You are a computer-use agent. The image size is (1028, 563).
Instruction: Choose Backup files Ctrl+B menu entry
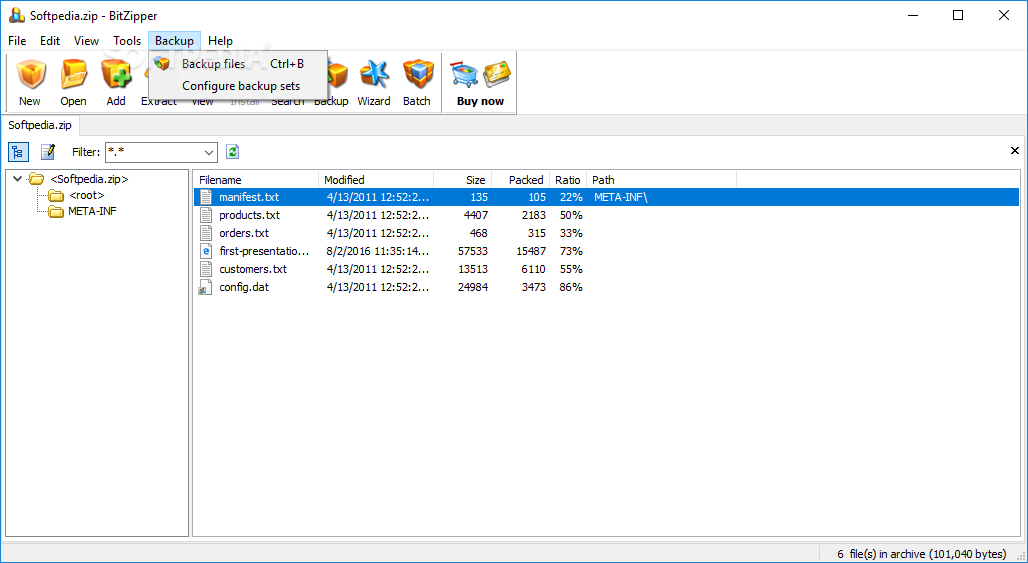point(238,64)
